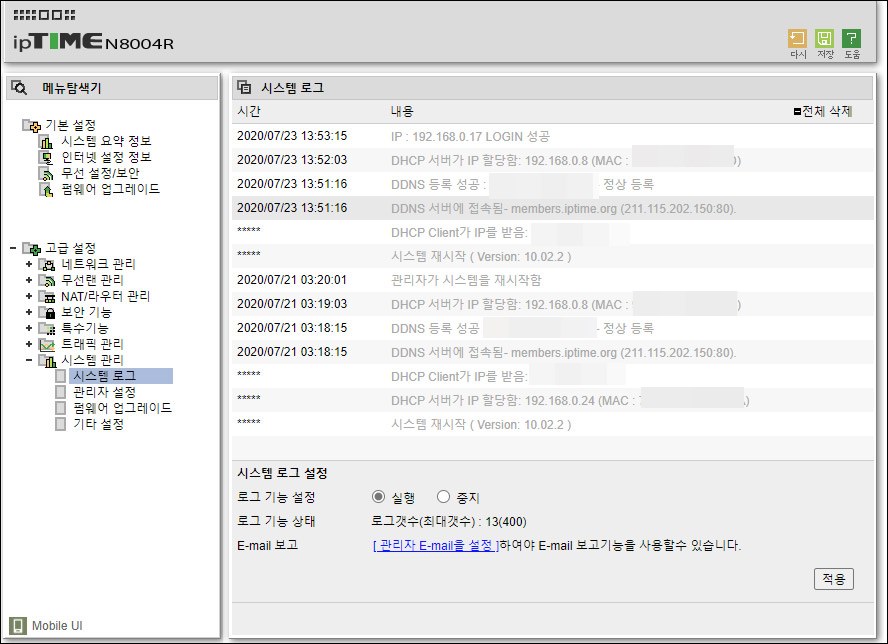Click the 시스템 요약 정보 icon
The height and width of the screenshot is (644, 888).
point(46,141)
